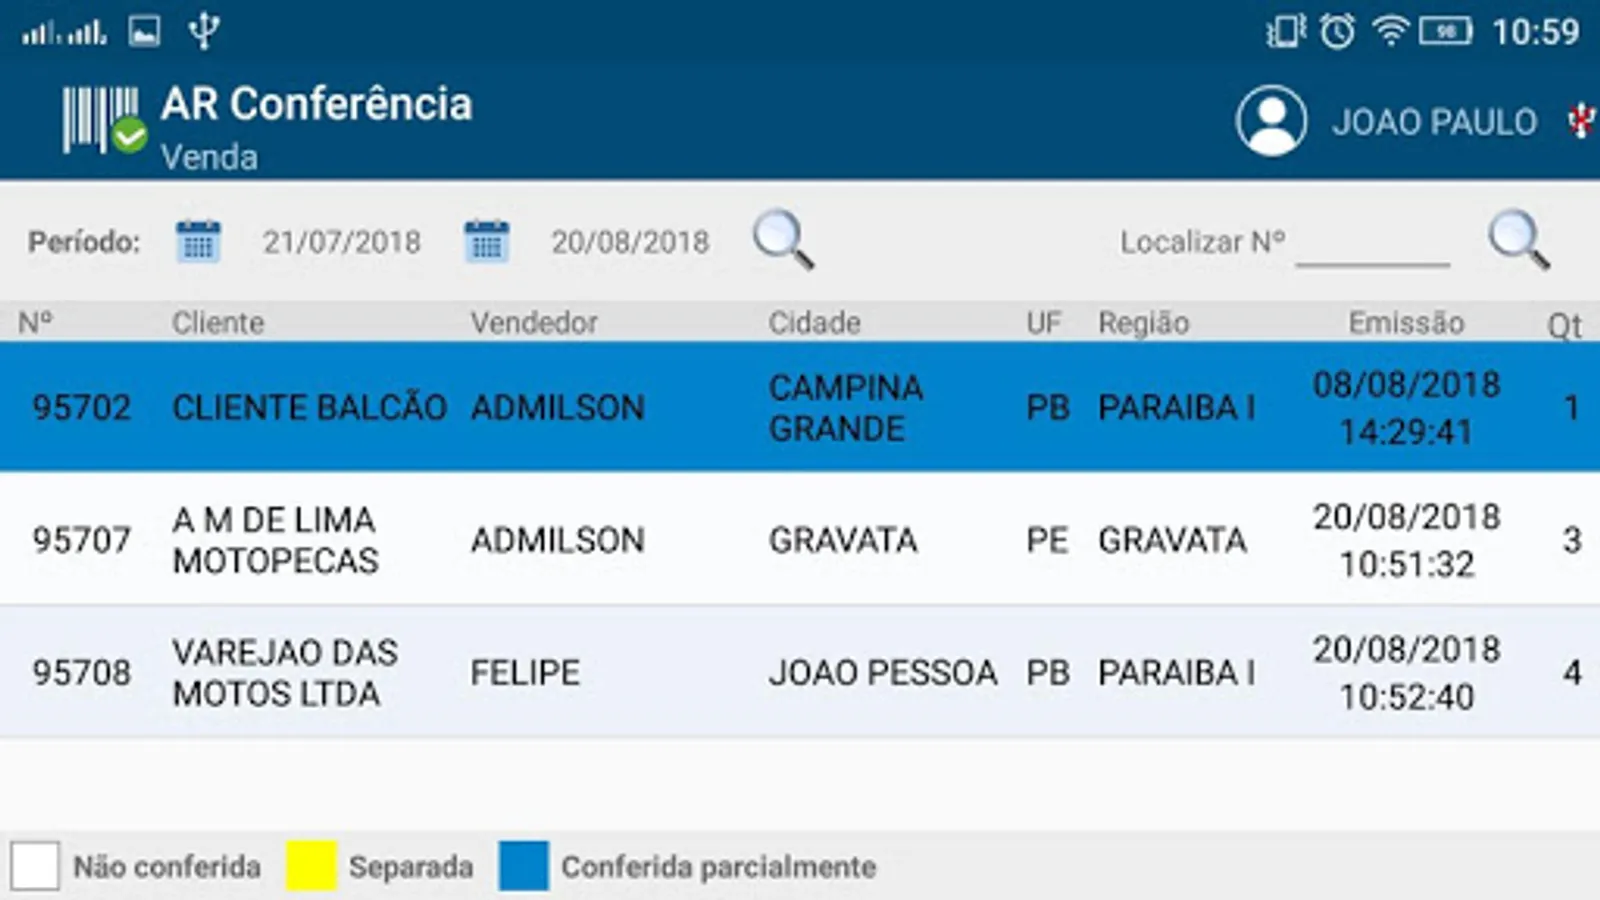1600x900 pixels.
Task: Open the user profile avatar icon
Action: click(x=1271, y=121)
